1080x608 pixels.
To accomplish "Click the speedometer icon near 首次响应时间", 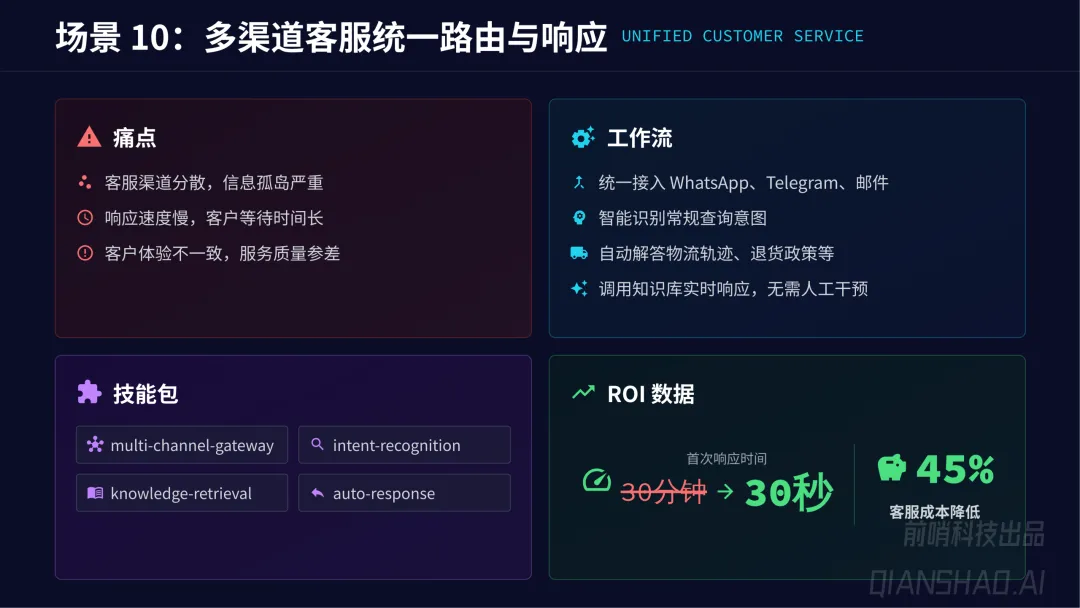I will tap(596, 480).
